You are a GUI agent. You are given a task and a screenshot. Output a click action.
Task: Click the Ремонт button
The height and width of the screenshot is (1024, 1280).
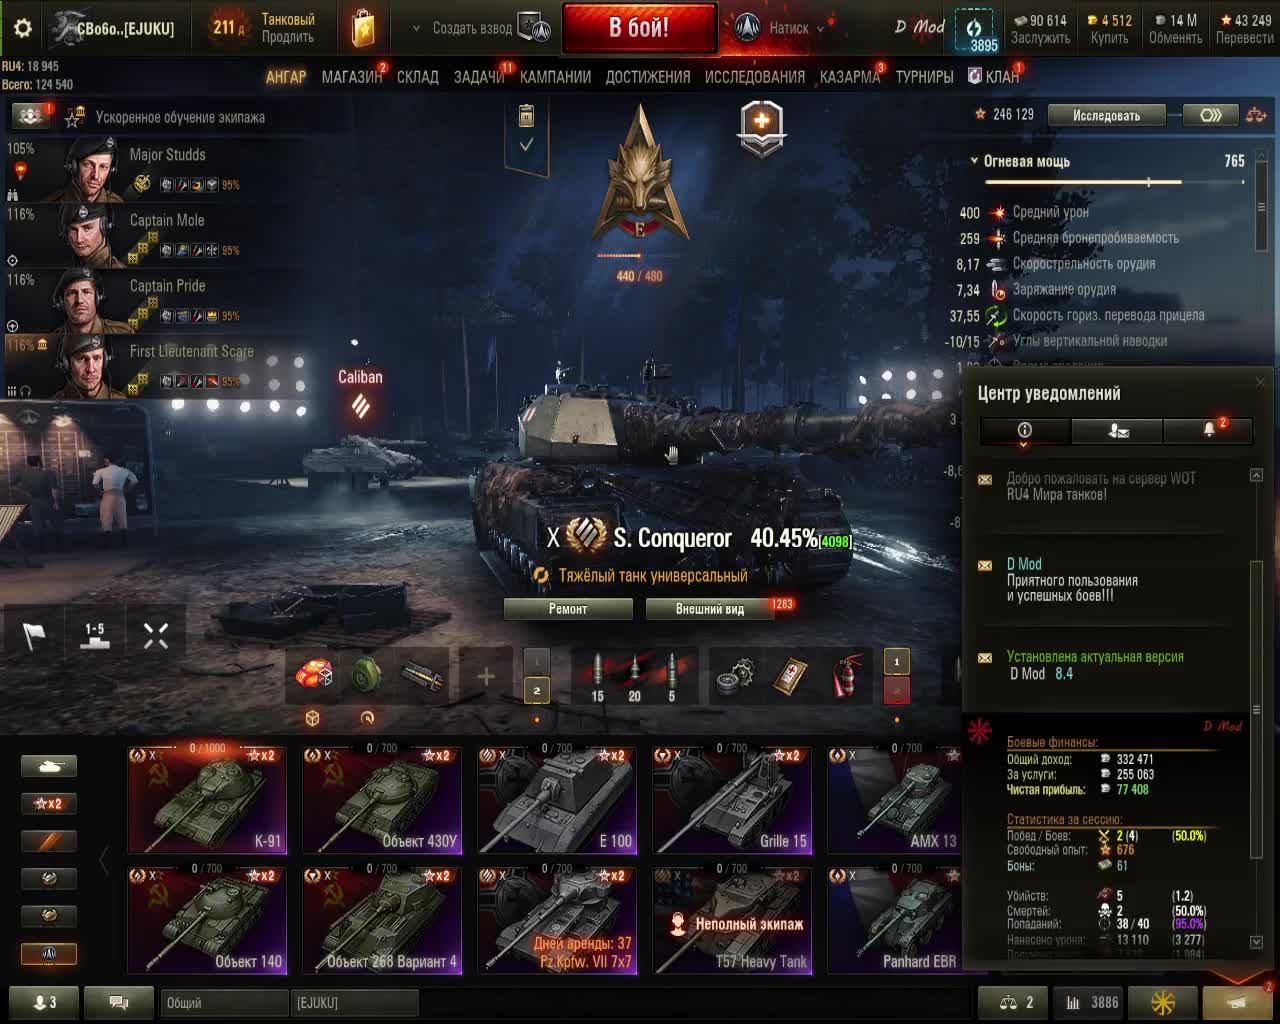[568, 609]
